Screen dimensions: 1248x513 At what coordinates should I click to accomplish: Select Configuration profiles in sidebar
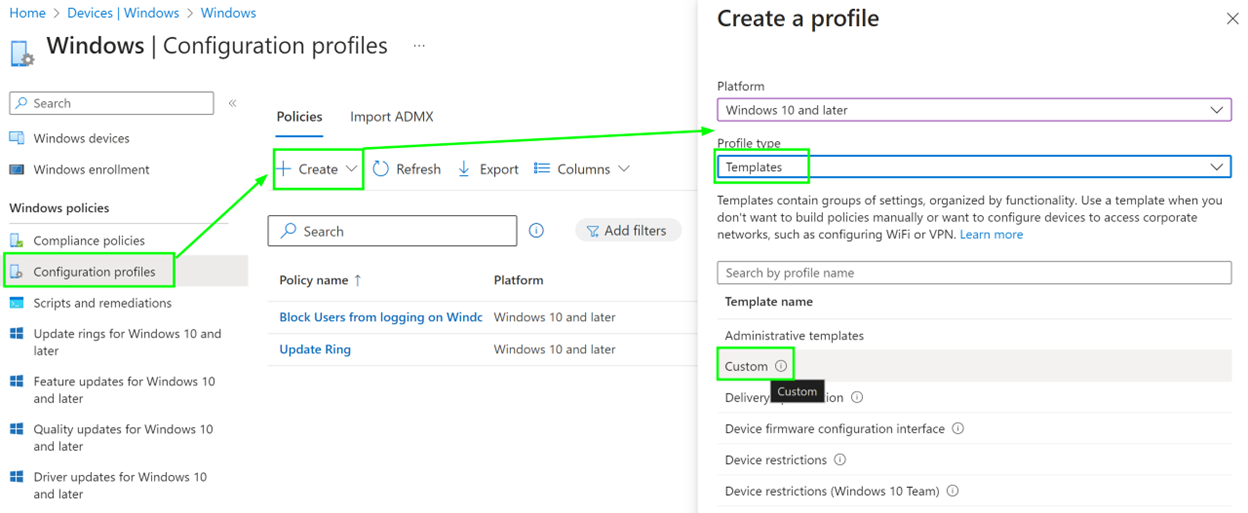click(x=94, y=271)
